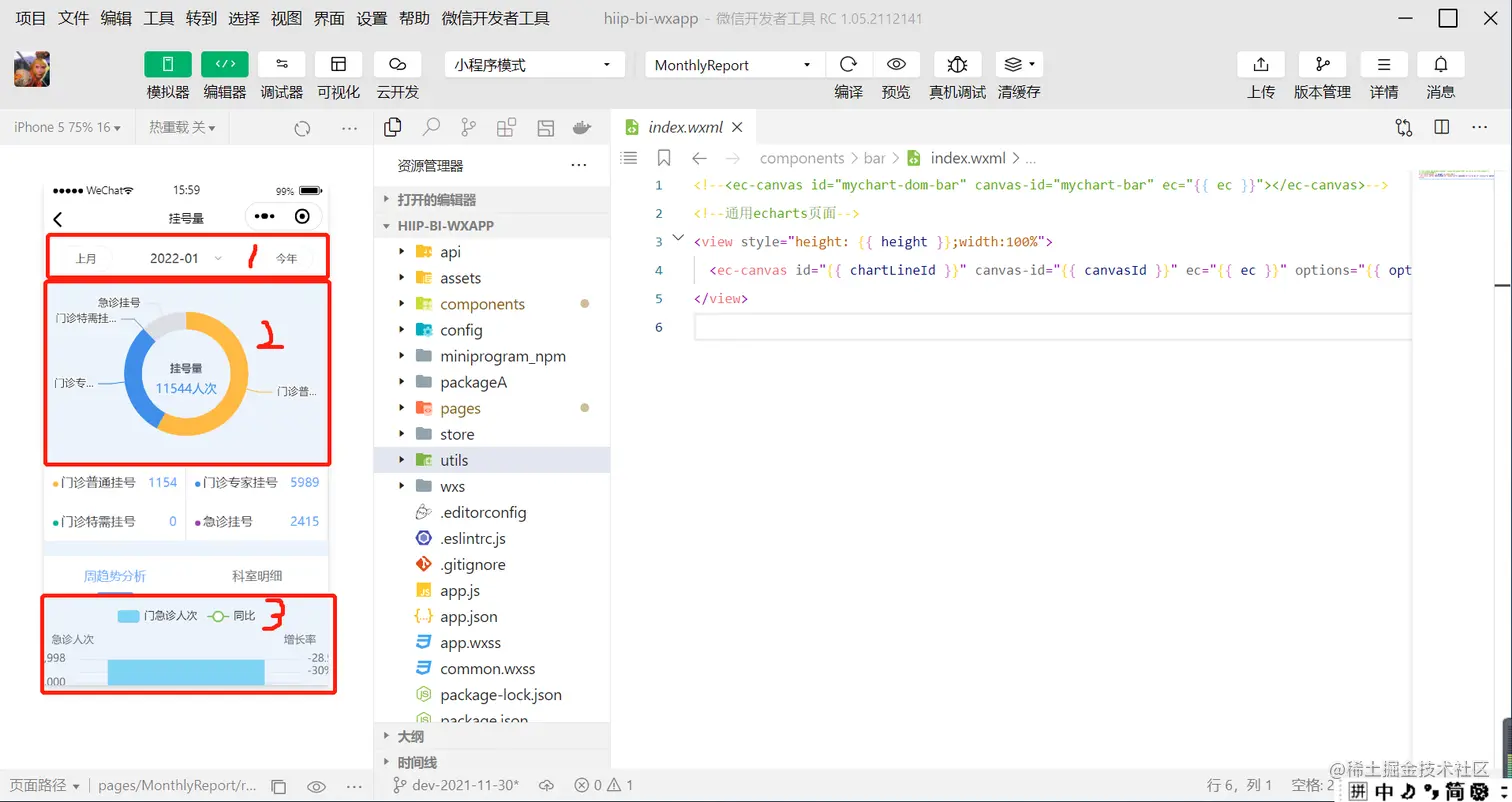Image resolution: width=1512 pixels, height=802 pixels.
Task: Expand the components folder
Action: (x=492, y=304)
